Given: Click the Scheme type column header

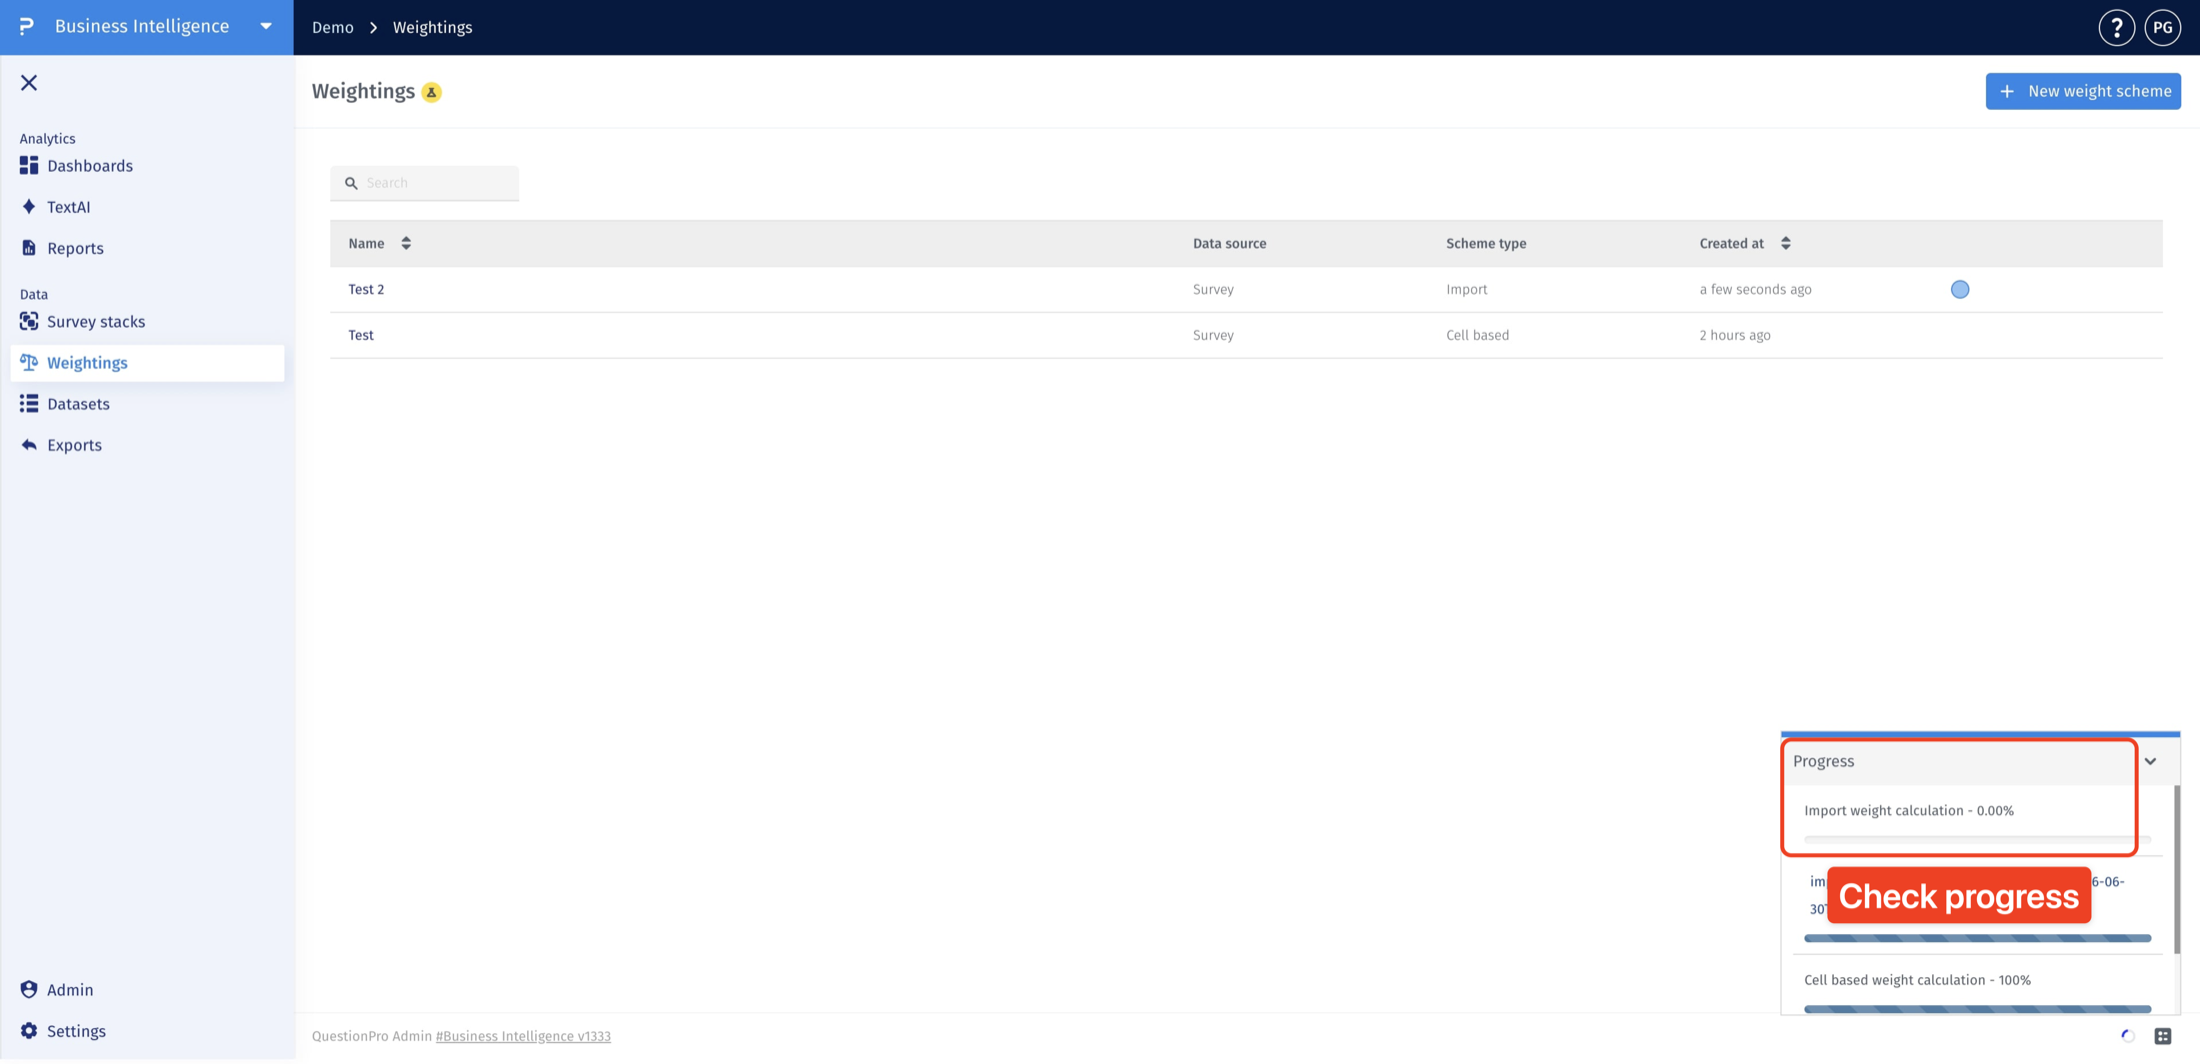Looking at the screenshot, I should (1485, 243).
